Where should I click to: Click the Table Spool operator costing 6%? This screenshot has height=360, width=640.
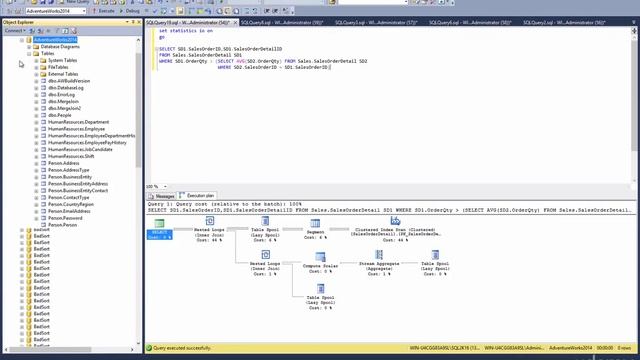point(265,229)
